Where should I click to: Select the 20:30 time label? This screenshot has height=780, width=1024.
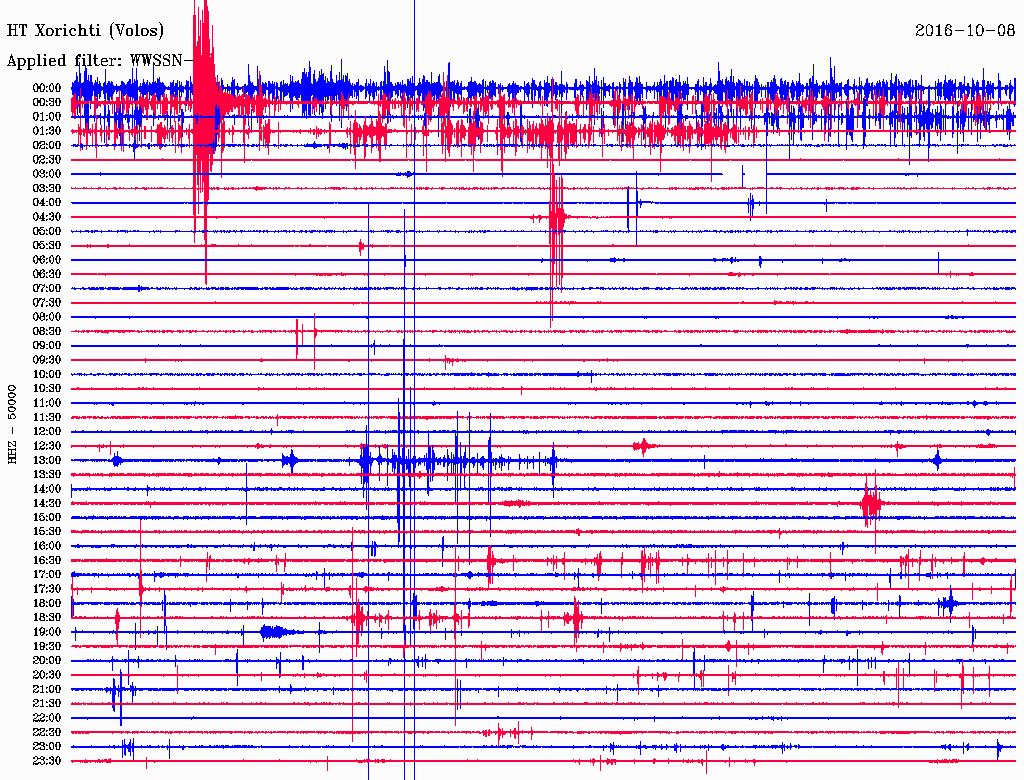click(x=47, y=675)
